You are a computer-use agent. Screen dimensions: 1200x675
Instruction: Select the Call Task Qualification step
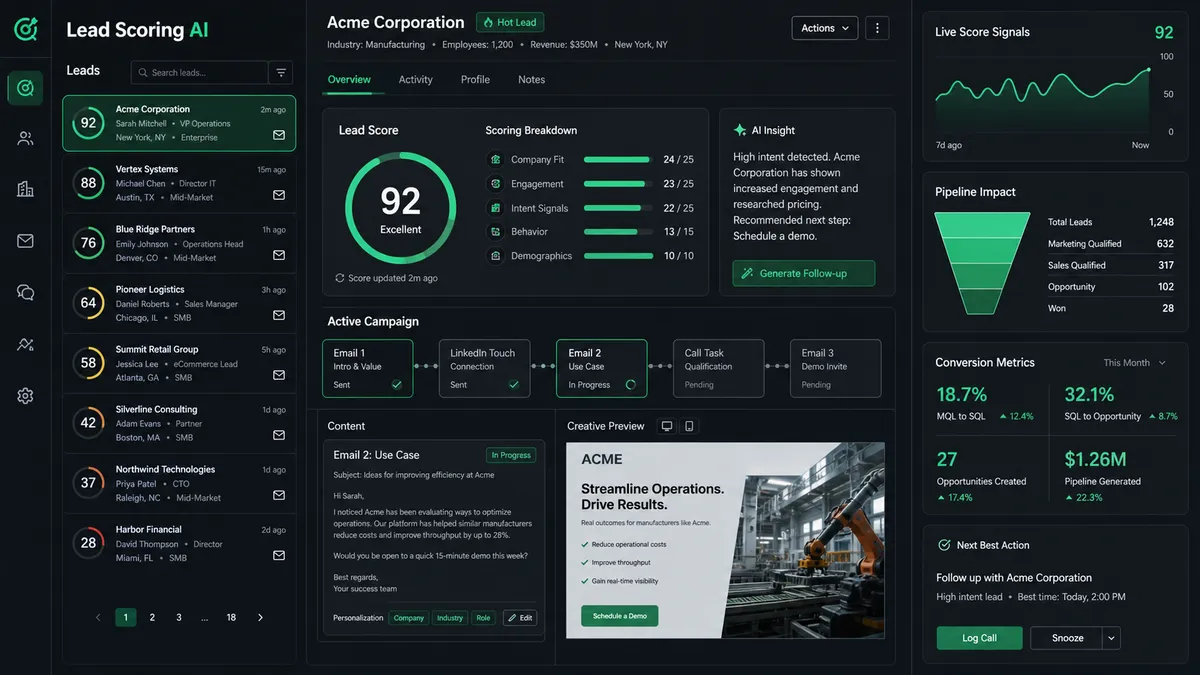point(718,368)
